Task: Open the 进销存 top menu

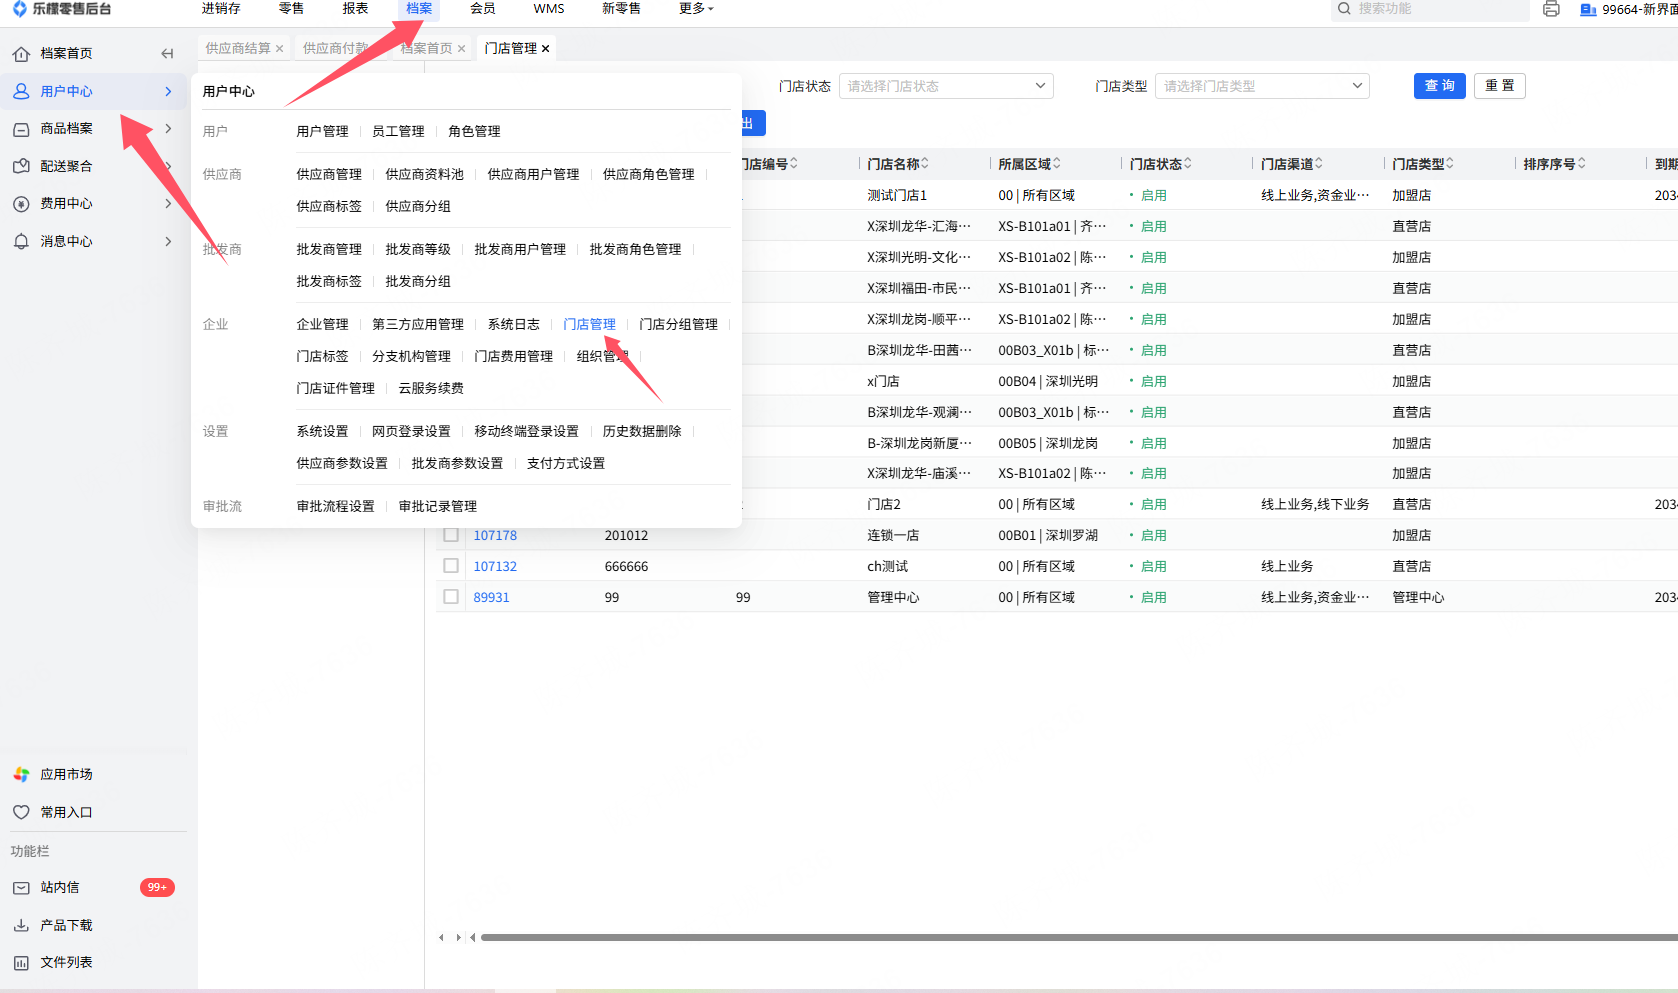Action: point(221,9)
